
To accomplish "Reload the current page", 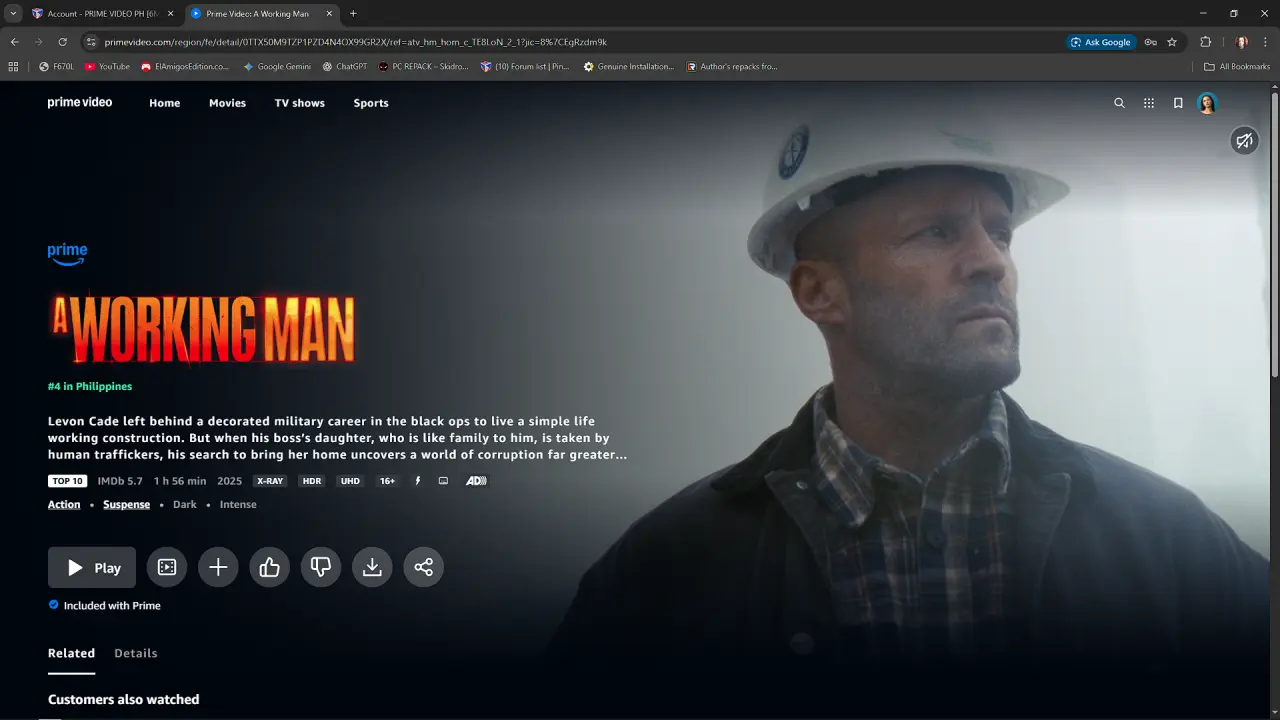I will pos(62,42).
